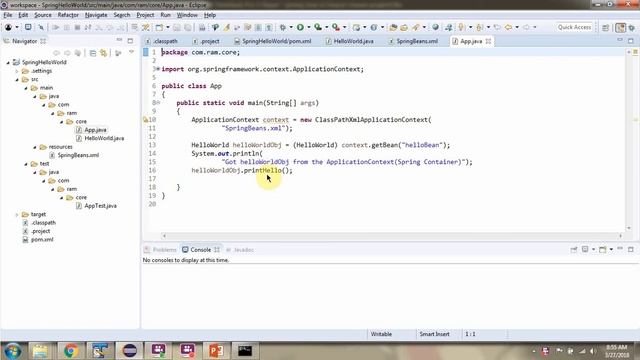Click the clock in the system tray

[617, 351]
